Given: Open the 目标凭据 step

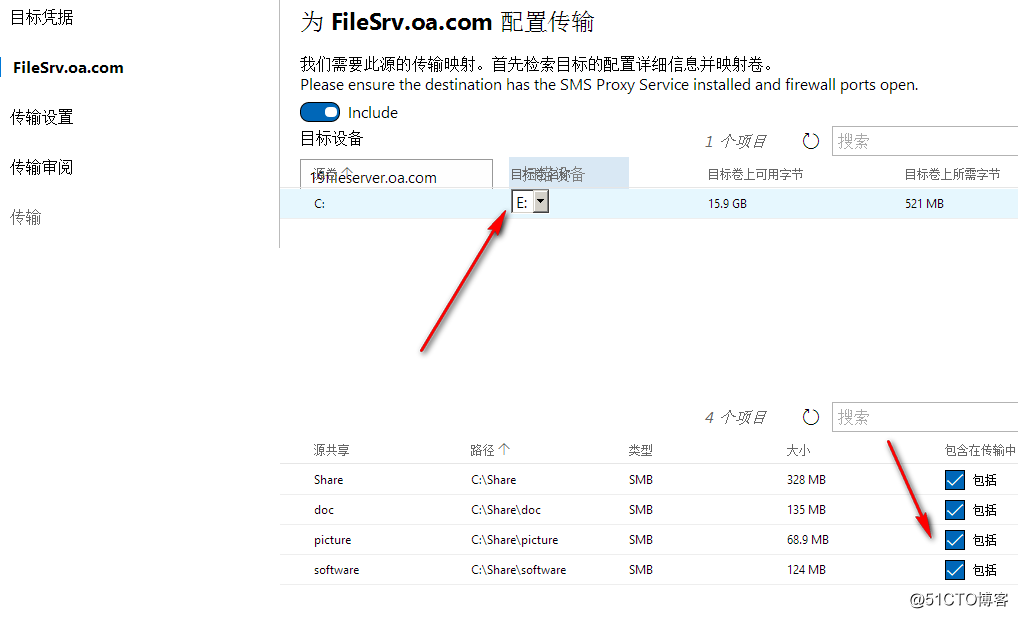Looking at the screenshot, I should [42, 18].
